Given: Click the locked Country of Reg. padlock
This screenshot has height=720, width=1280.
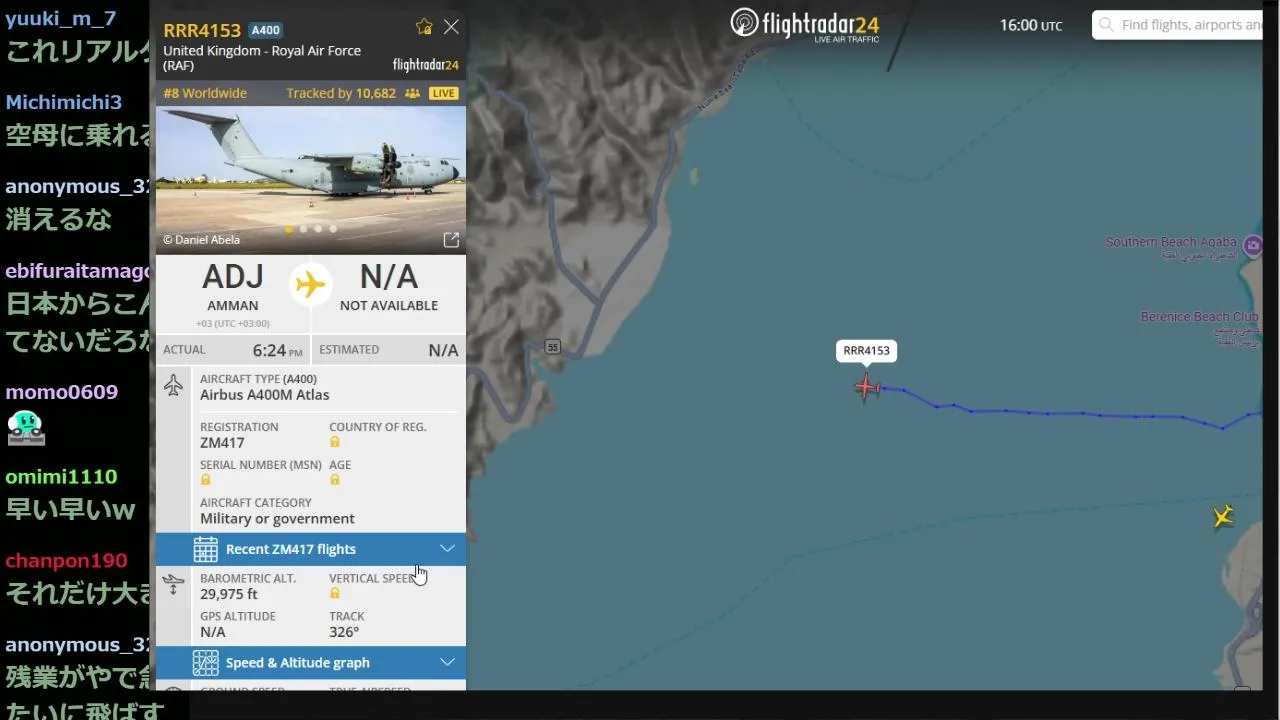Looking at the screenshot, I should [335, 442].
